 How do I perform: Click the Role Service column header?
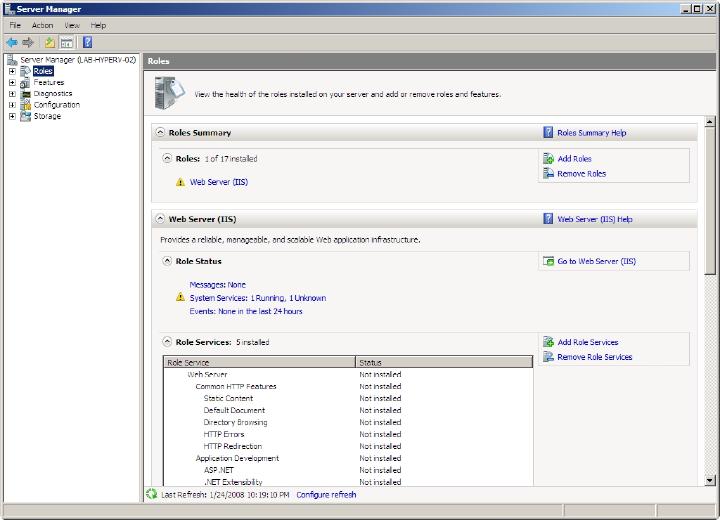[259, 362]
